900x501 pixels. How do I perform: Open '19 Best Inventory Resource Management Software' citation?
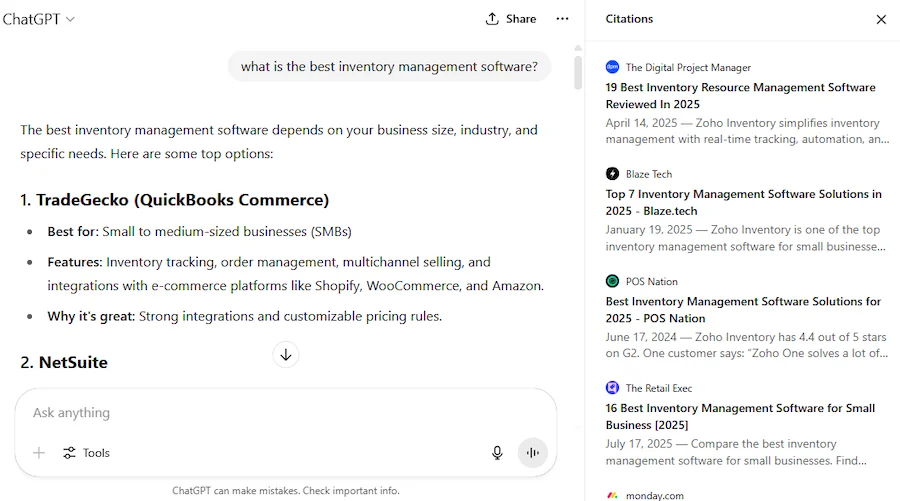[740, 96]
